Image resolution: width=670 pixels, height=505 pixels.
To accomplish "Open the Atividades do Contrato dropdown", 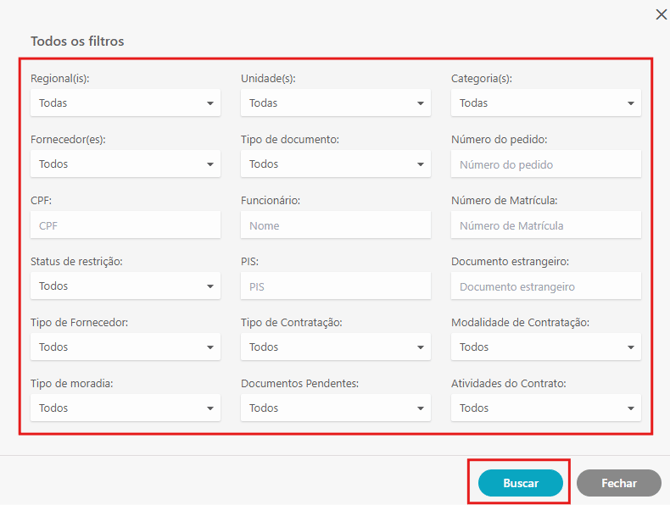I will pyautogui.click(x=546, y=408).
